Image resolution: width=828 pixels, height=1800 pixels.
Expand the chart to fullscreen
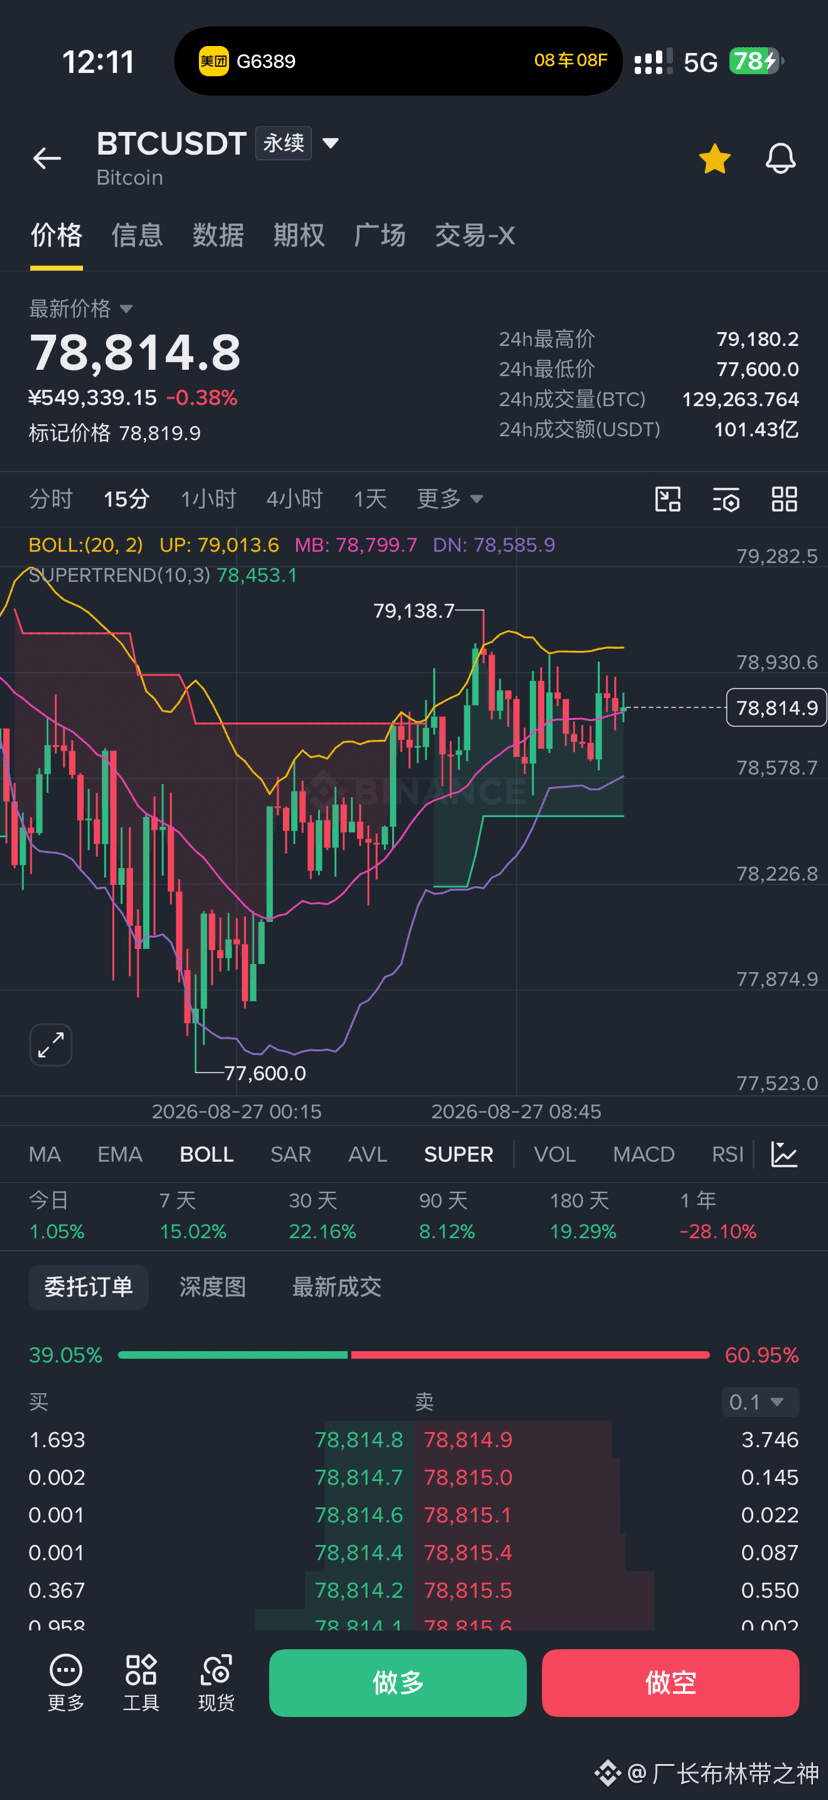click(51, 1045)
